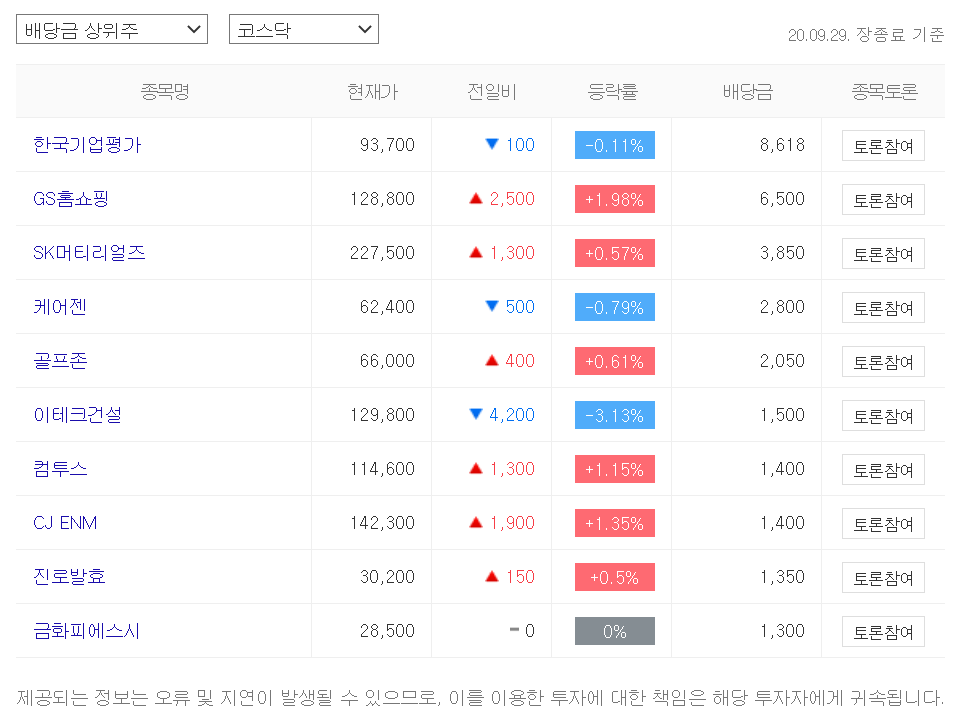The height and width of the screenshot is (728, 962).
Task: Click the 20.09.29. 장종료 기준 date text
Action: click(x=866, y=35)
